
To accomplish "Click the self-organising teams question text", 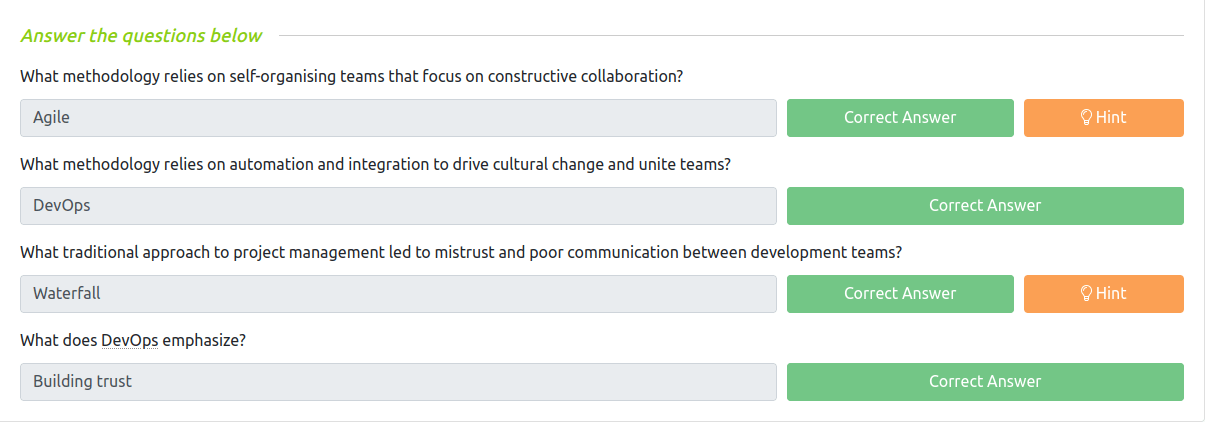I will (x=351, y=76).
